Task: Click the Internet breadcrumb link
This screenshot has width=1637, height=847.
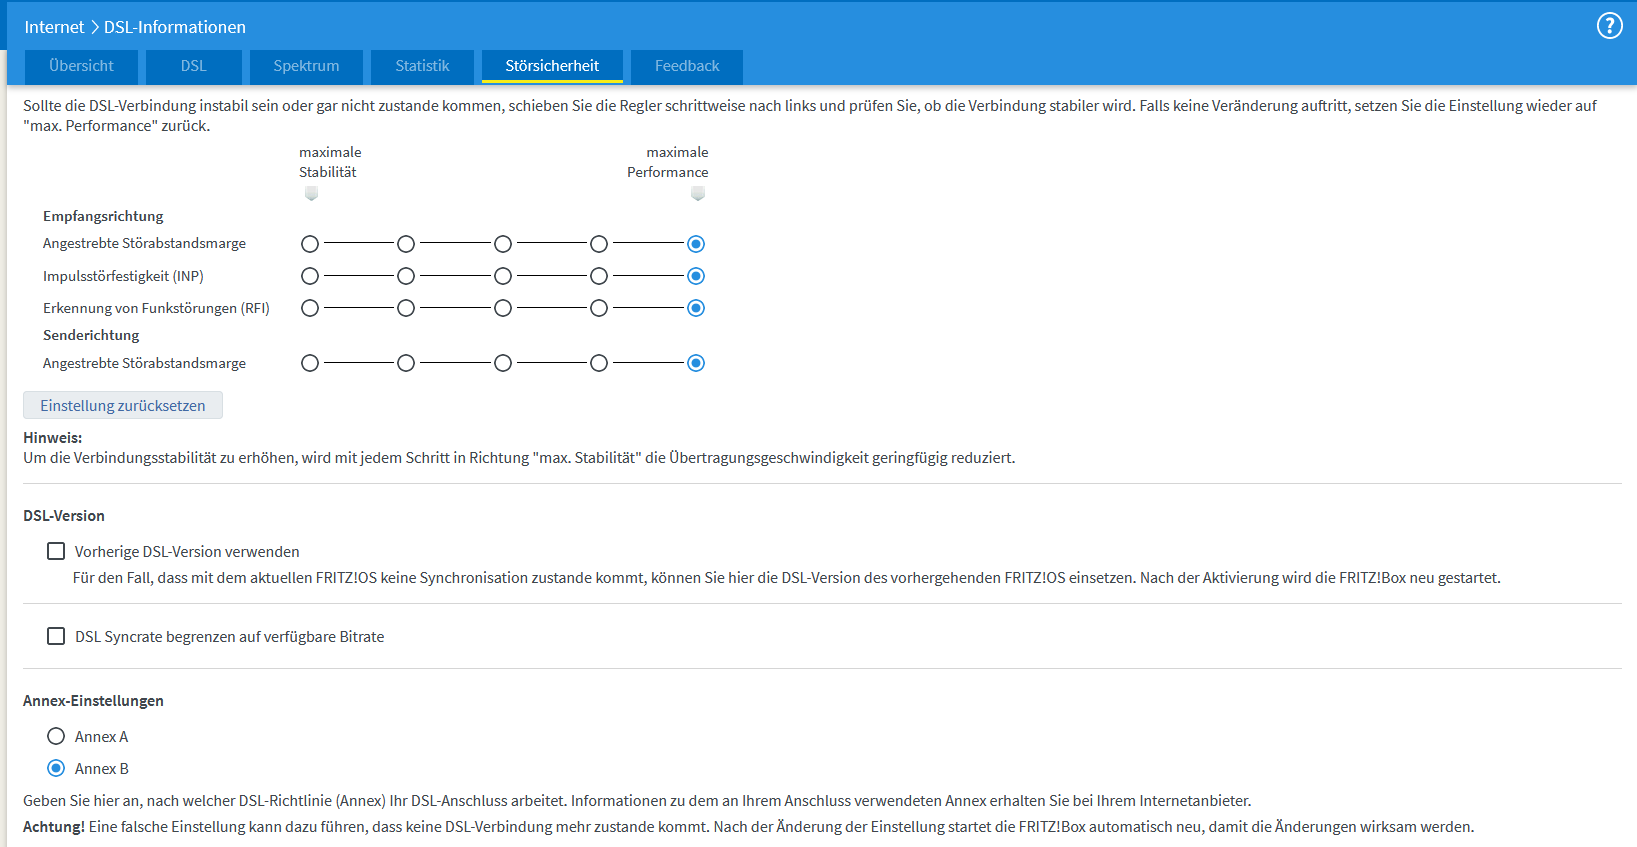Action: [x=54, y=27]
